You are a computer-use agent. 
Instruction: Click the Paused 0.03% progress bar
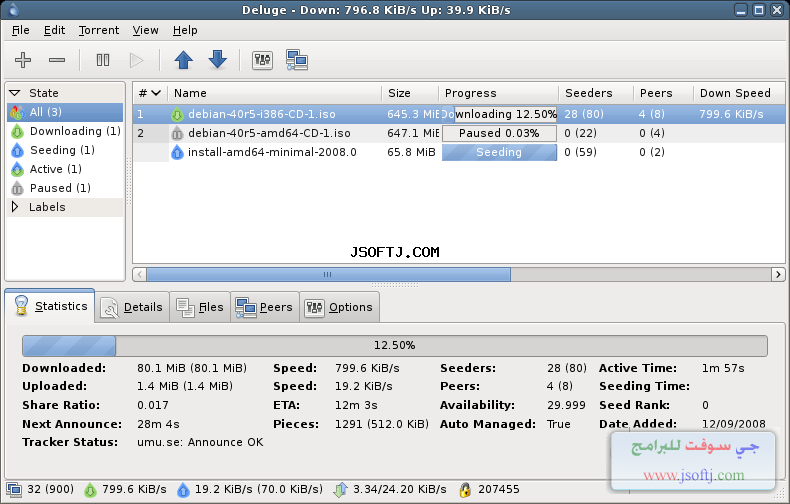click(499, 134)
